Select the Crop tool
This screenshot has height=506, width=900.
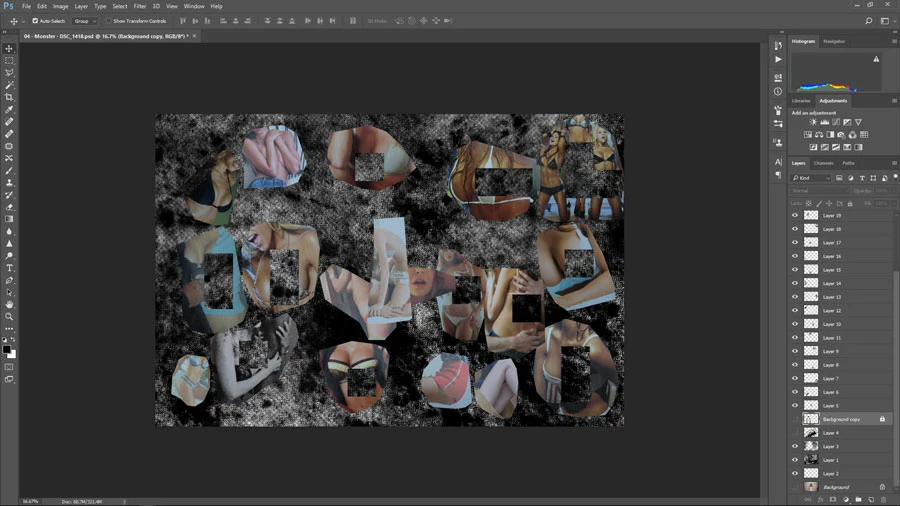[x=9, y=97]
